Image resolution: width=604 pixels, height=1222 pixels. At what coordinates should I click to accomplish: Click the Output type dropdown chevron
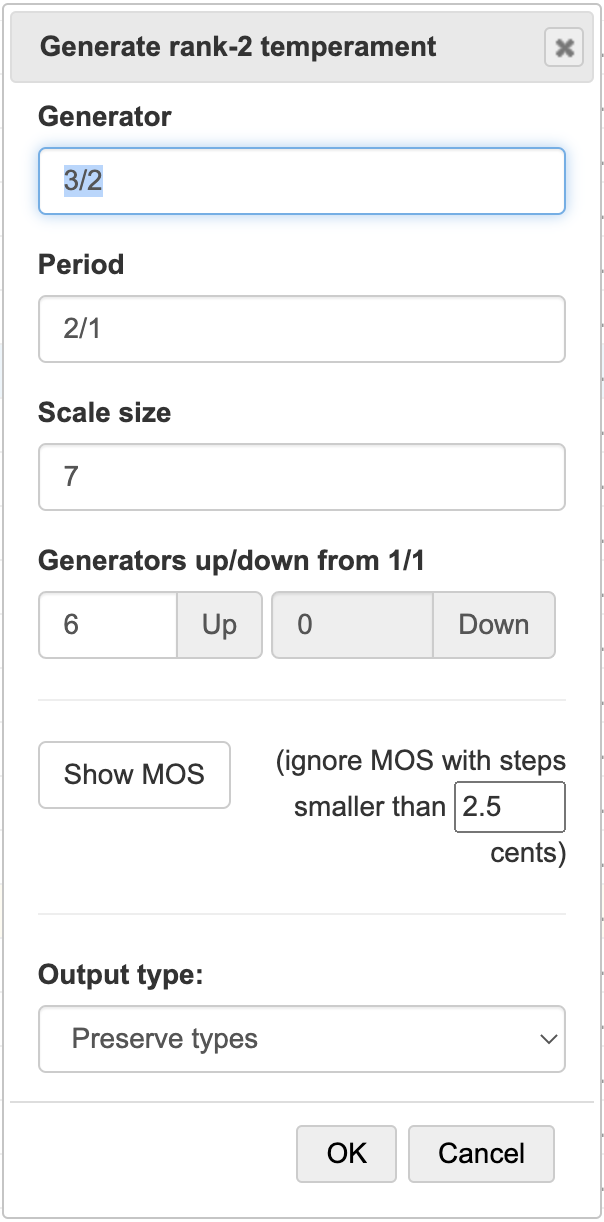(548, 1039)
